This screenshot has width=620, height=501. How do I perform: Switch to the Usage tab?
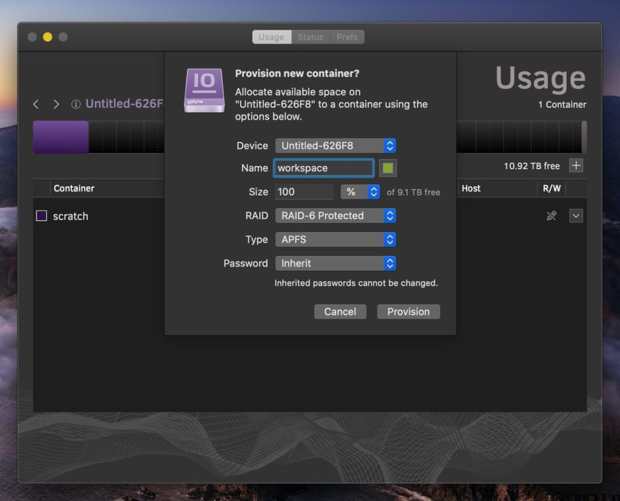(x=272, y=37)
